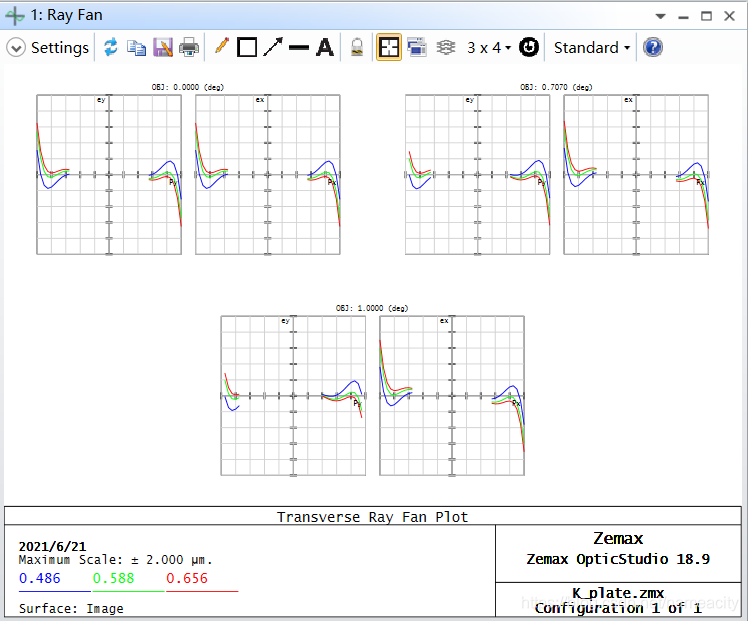Image resolution: width=748 pixels, height=621 pixels.
Task: Open the Standard mode dropdown
Action: pos(592,48)
